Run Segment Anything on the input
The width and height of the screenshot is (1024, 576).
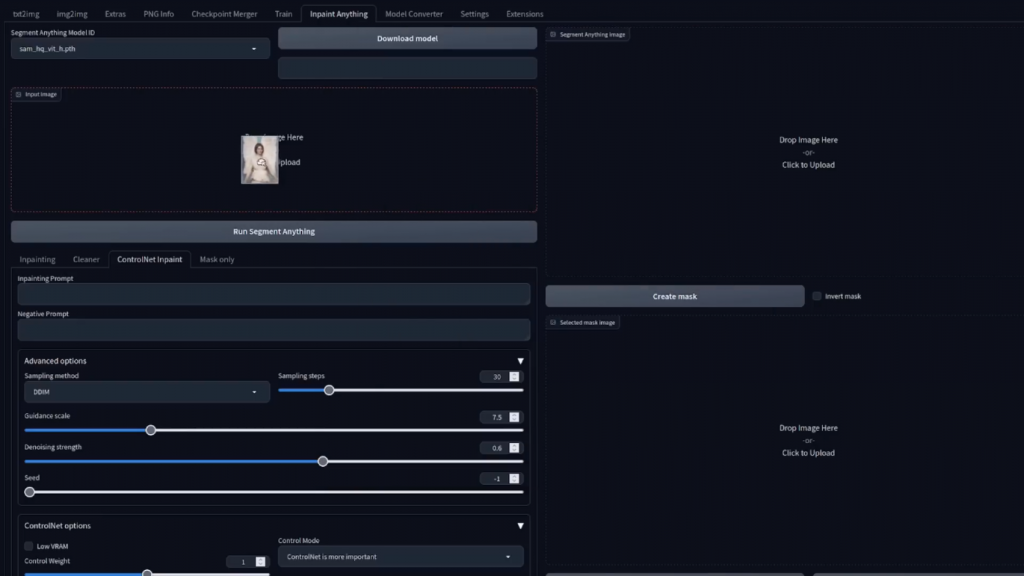[274, 231]
